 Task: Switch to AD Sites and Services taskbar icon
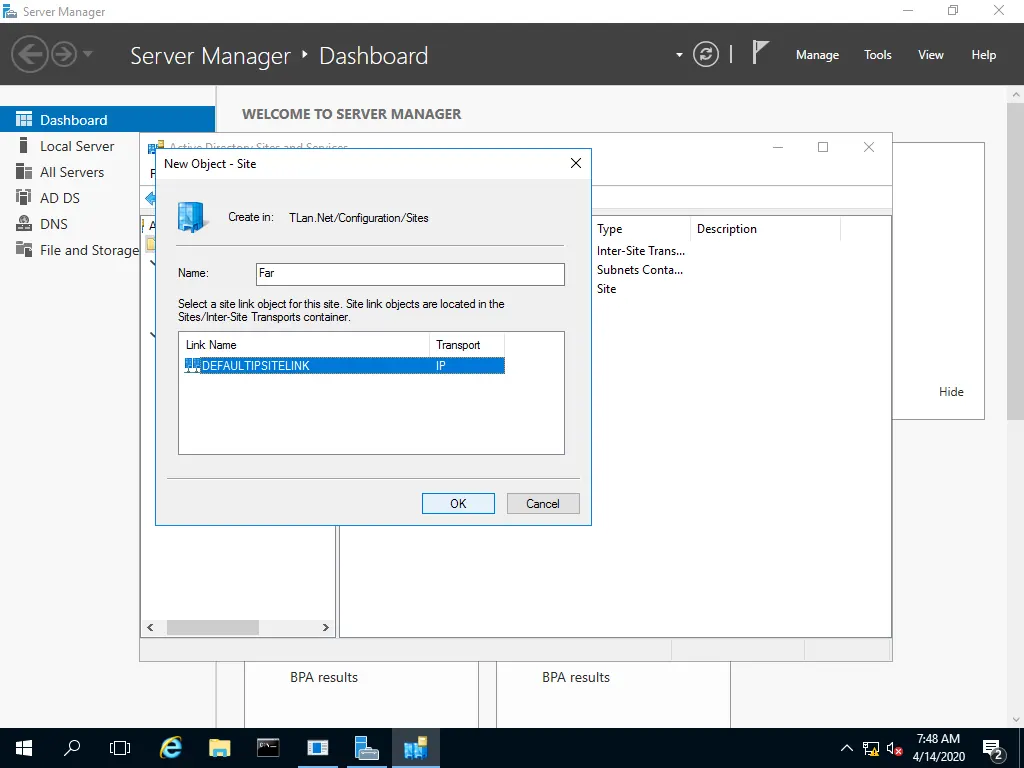click(x=415, y=748)
